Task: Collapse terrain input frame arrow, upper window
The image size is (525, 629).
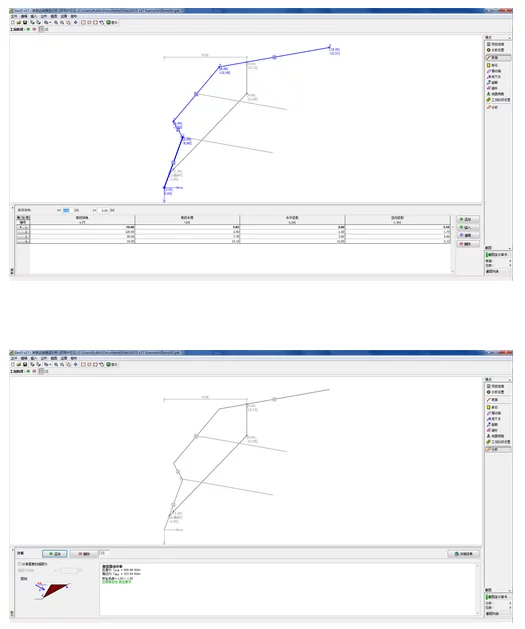Action: point(12,208)
